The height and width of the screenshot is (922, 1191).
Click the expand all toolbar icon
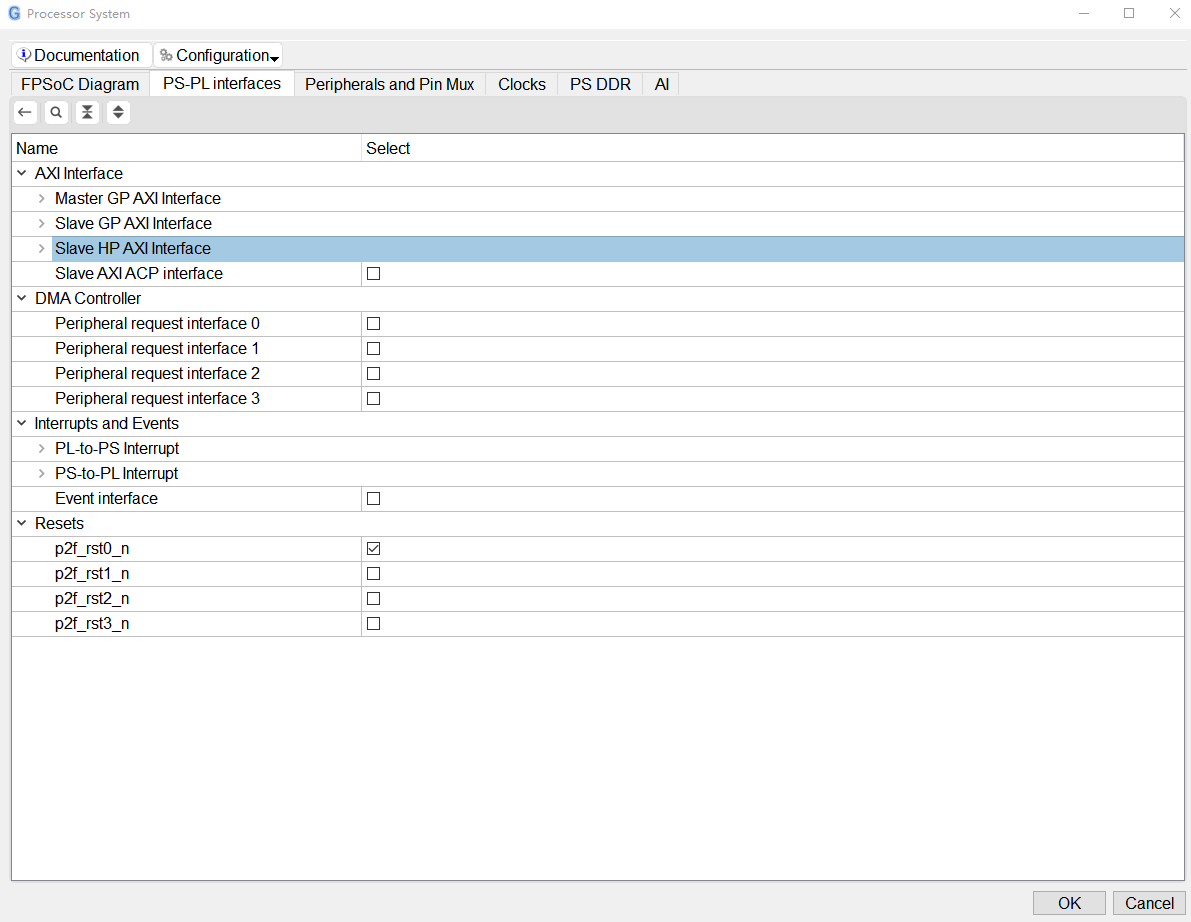point(118,112)
